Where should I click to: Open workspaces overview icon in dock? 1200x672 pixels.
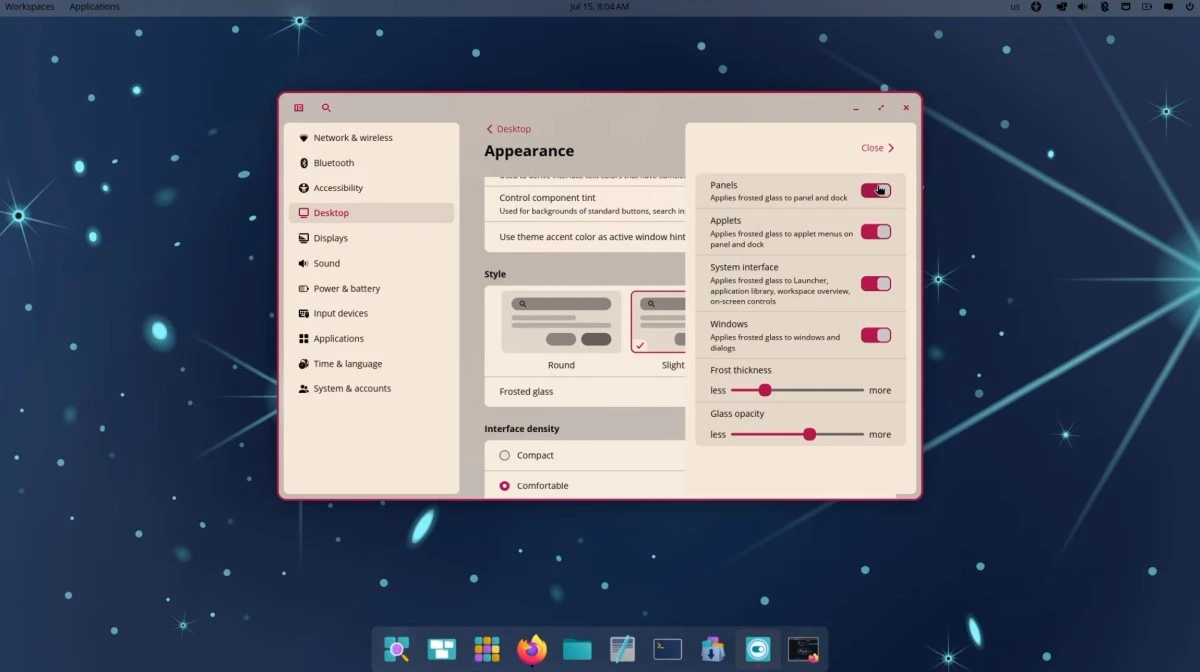pyautogui.click(x=442, y=649)
